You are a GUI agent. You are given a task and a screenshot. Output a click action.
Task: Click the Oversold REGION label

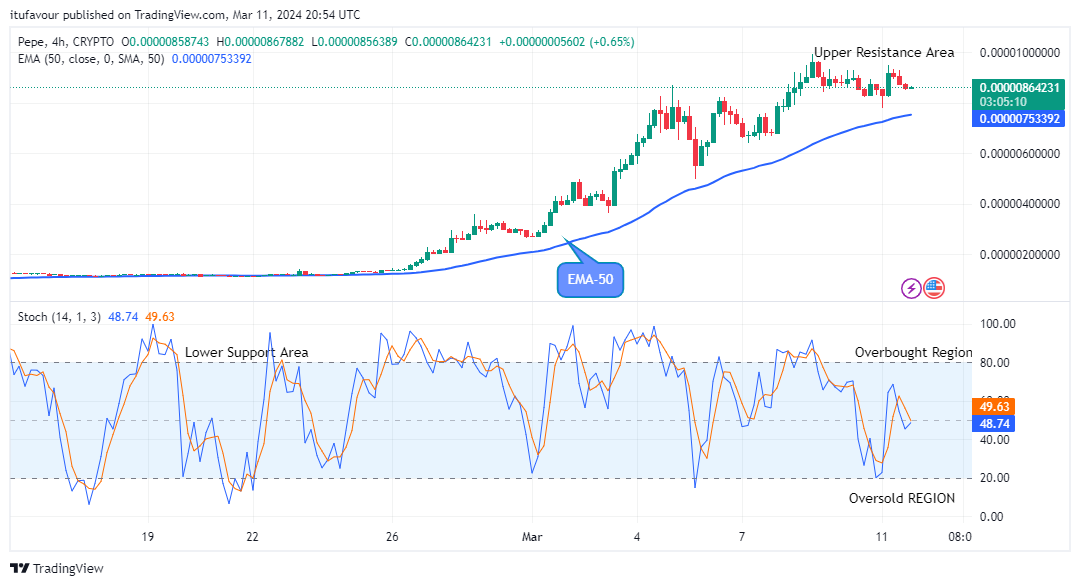[x=902, y=499]
